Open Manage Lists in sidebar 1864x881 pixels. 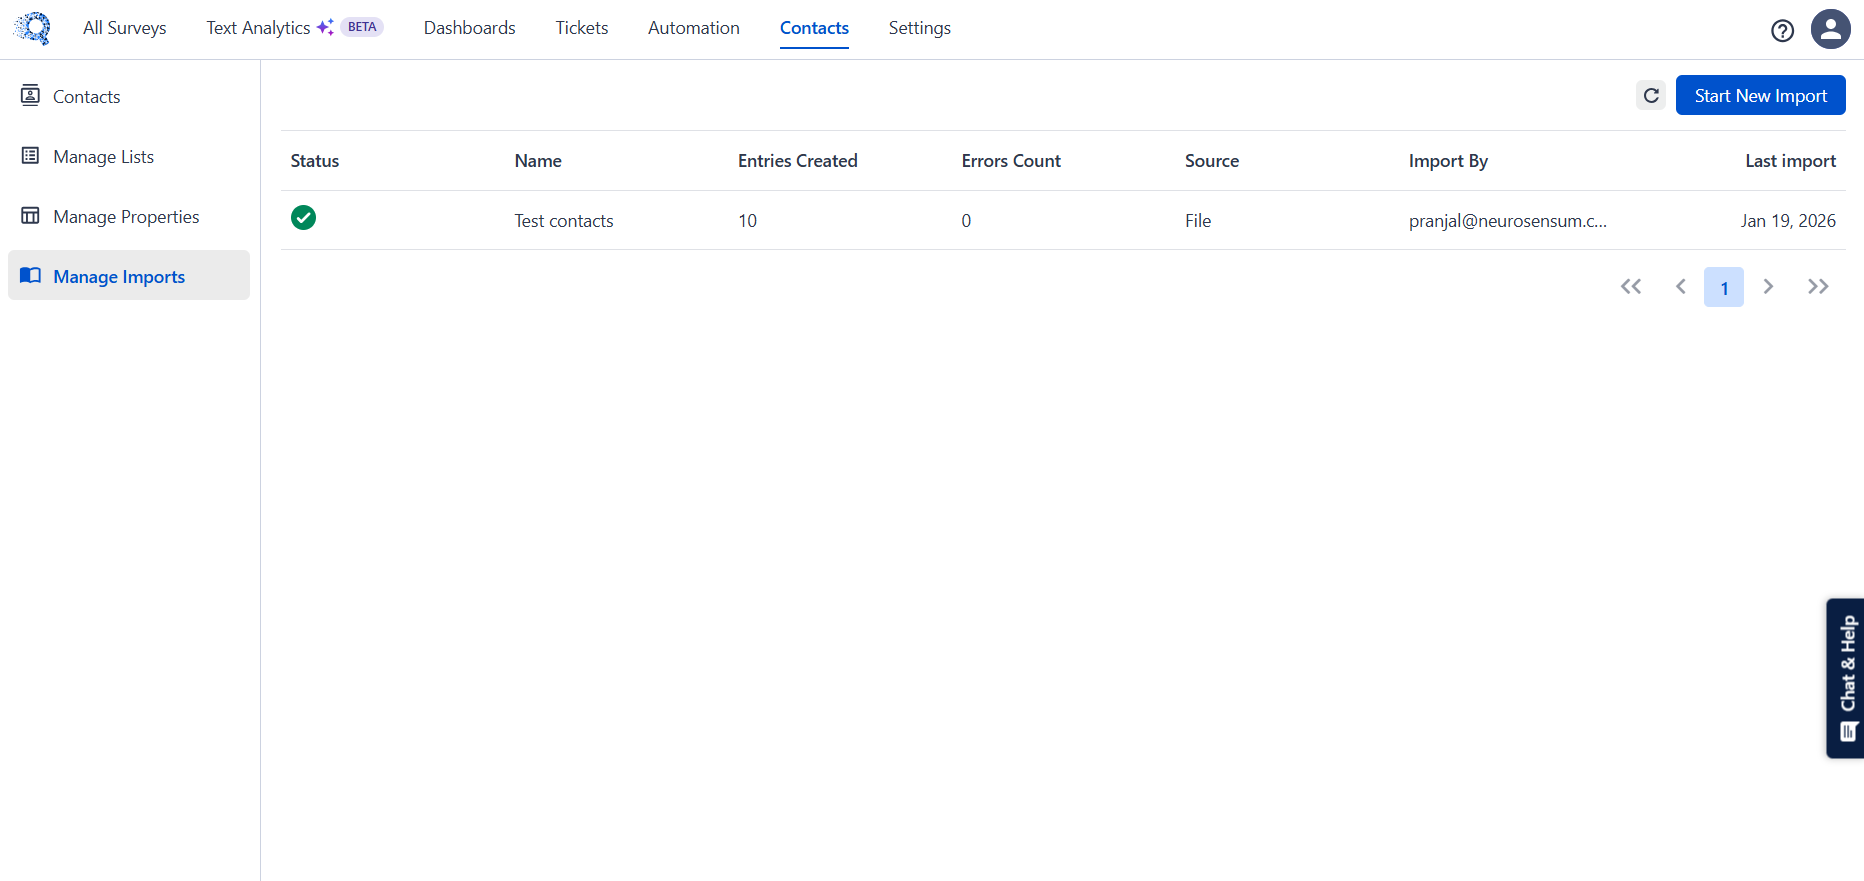[x=103, y=157]
